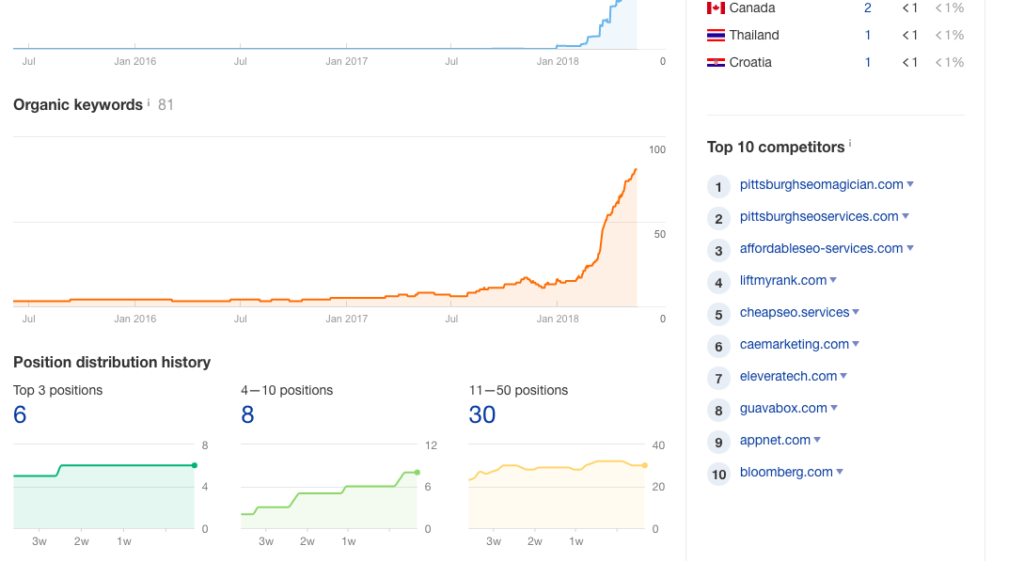Open the pittsburghseomagician.com link

822,185
